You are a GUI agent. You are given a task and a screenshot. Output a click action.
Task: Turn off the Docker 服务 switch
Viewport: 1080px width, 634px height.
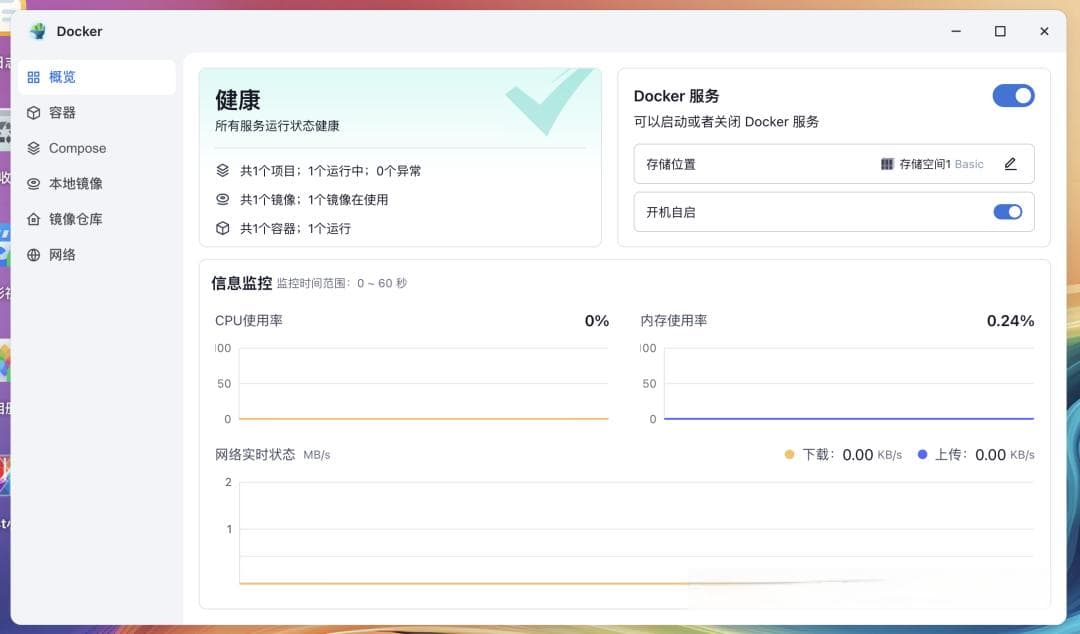[x=1013, y=96]
